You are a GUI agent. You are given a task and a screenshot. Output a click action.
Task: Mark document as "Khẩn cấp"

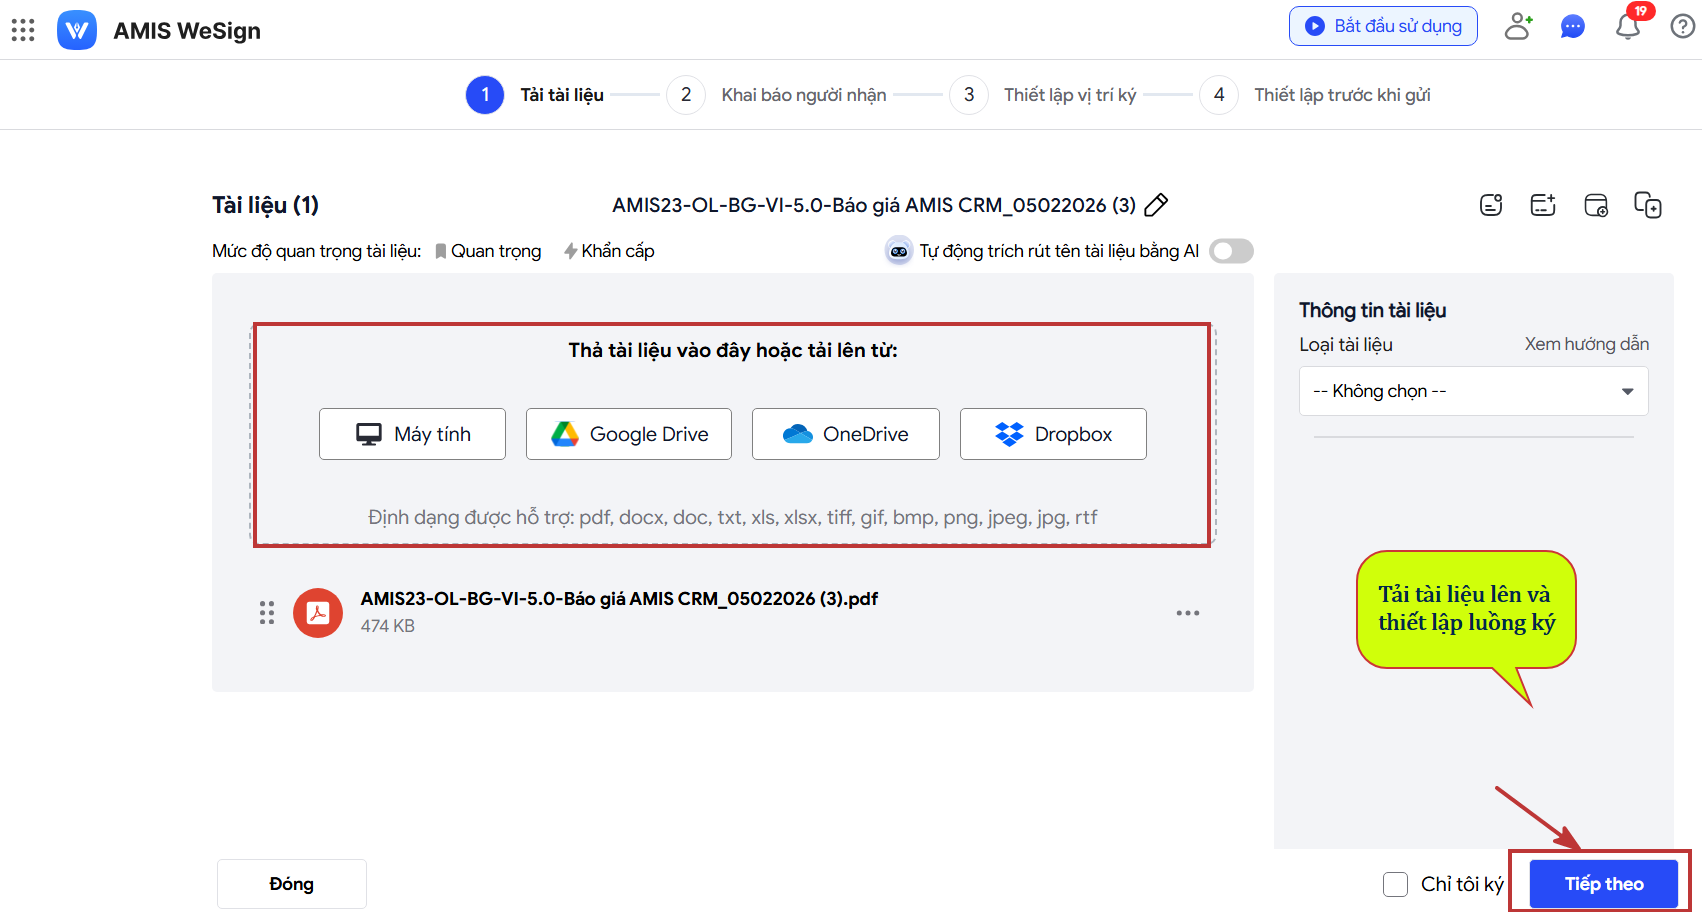609,251
